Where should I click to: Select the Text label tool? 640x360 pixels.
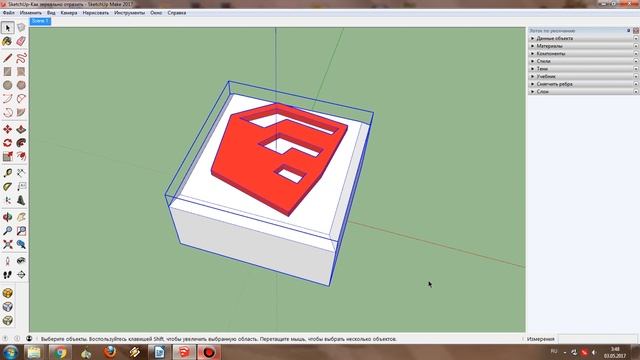coord(21,187)
